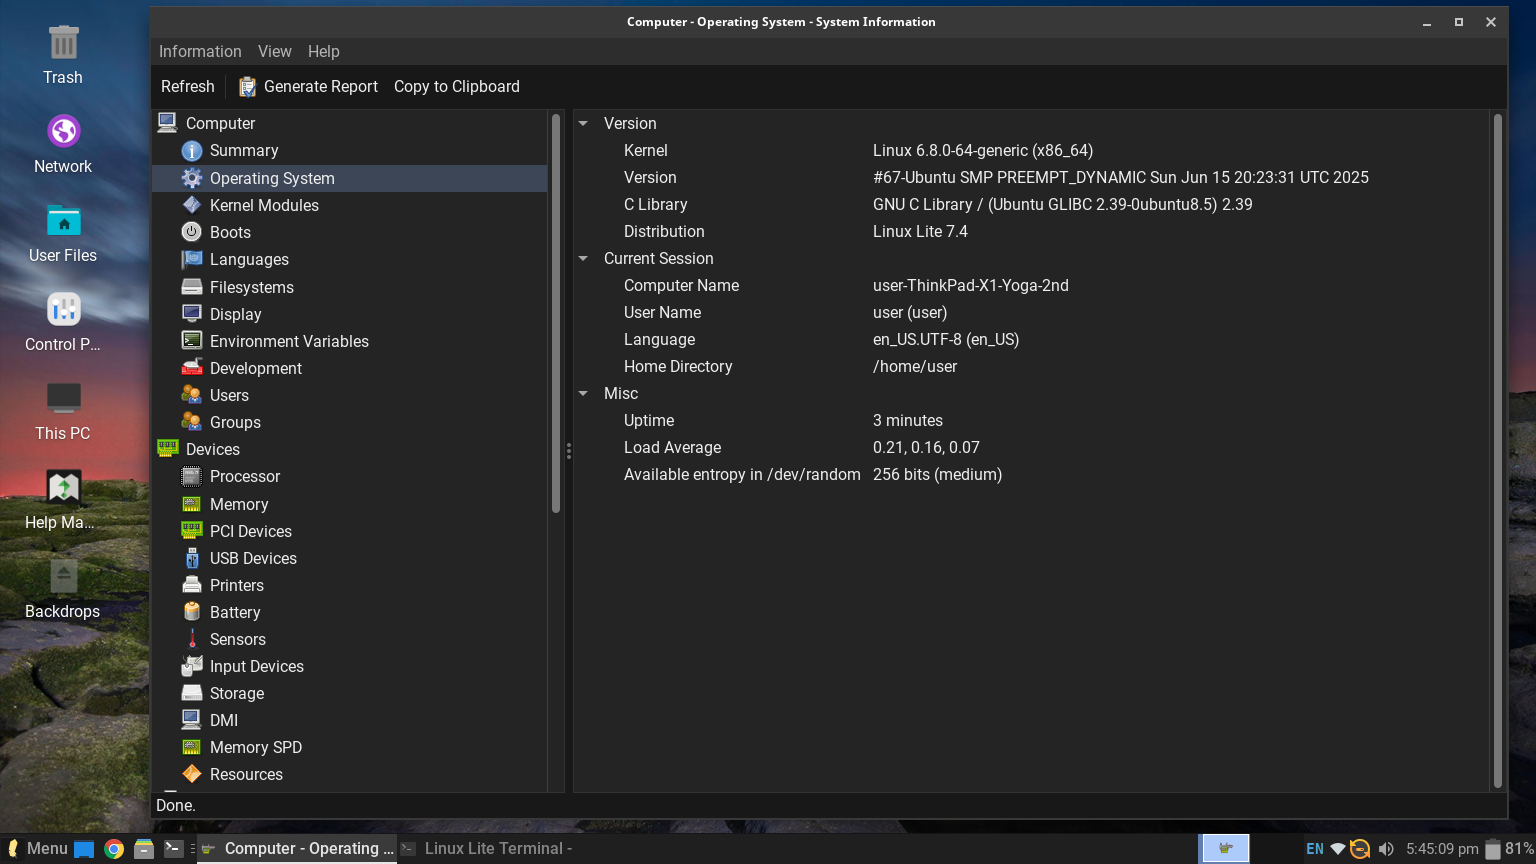Open This PC desktop icon
The height and width of the screenshot is (864, 1536).
click(63, 412)
